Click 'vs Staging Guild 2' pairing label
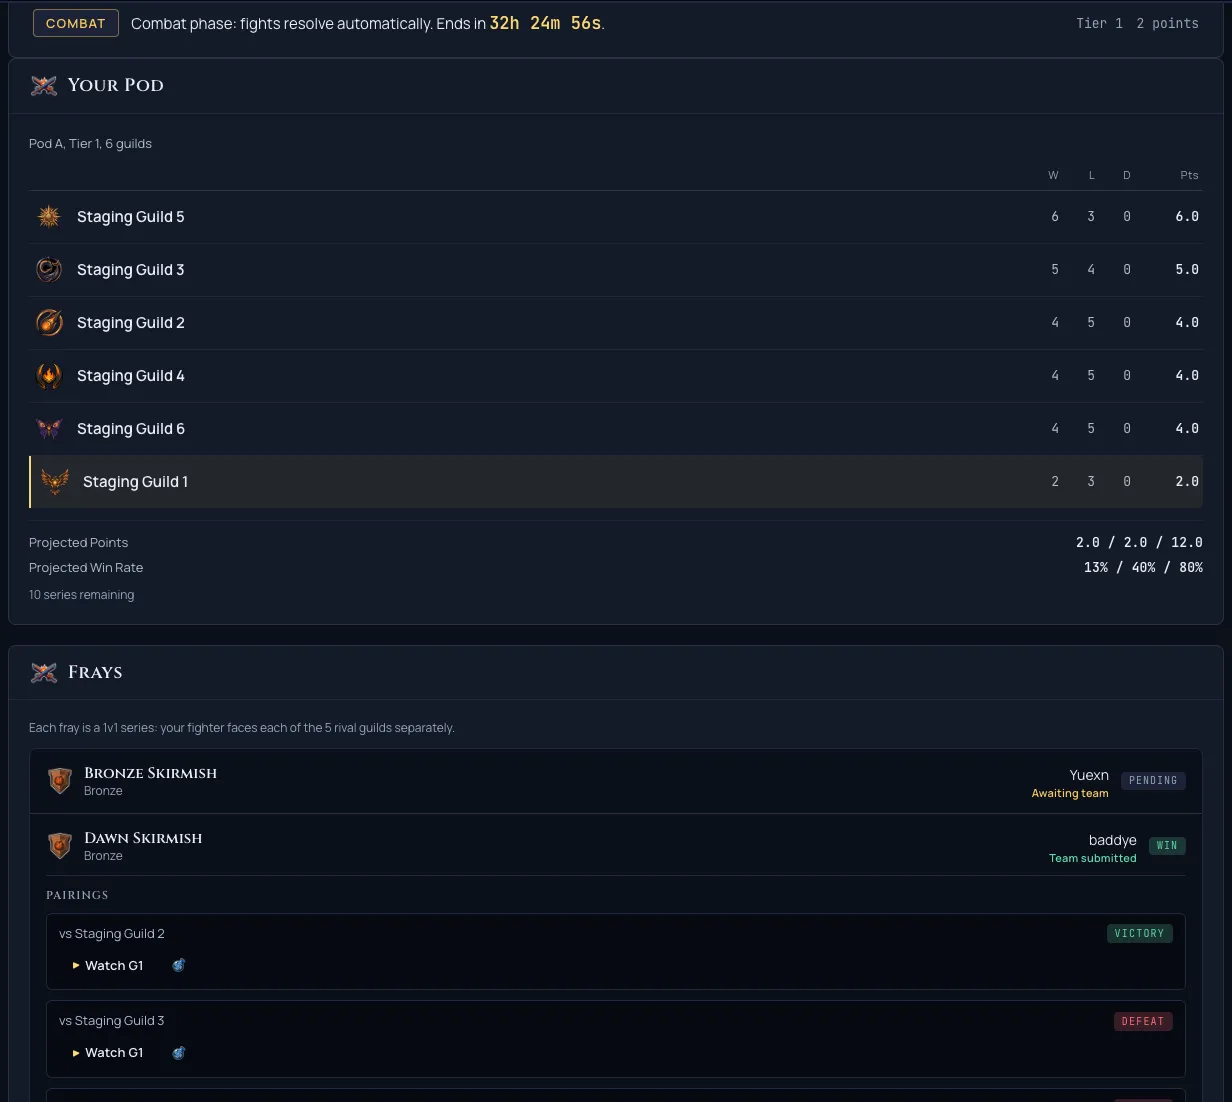The image size is (1232, 1102). (x=112, y=933)
